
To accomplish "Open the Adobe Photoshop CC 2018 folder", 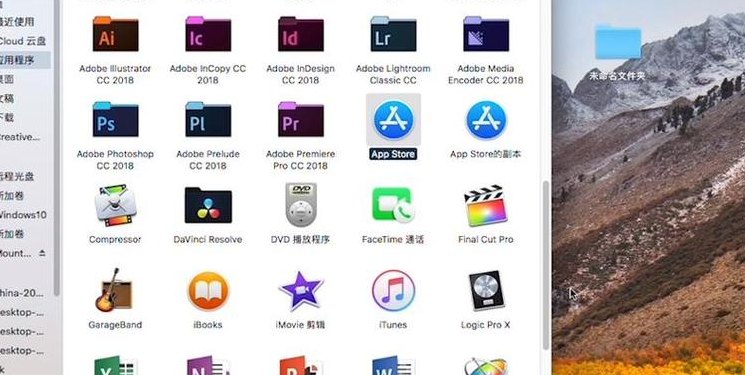I will click(x=115, y=119).
